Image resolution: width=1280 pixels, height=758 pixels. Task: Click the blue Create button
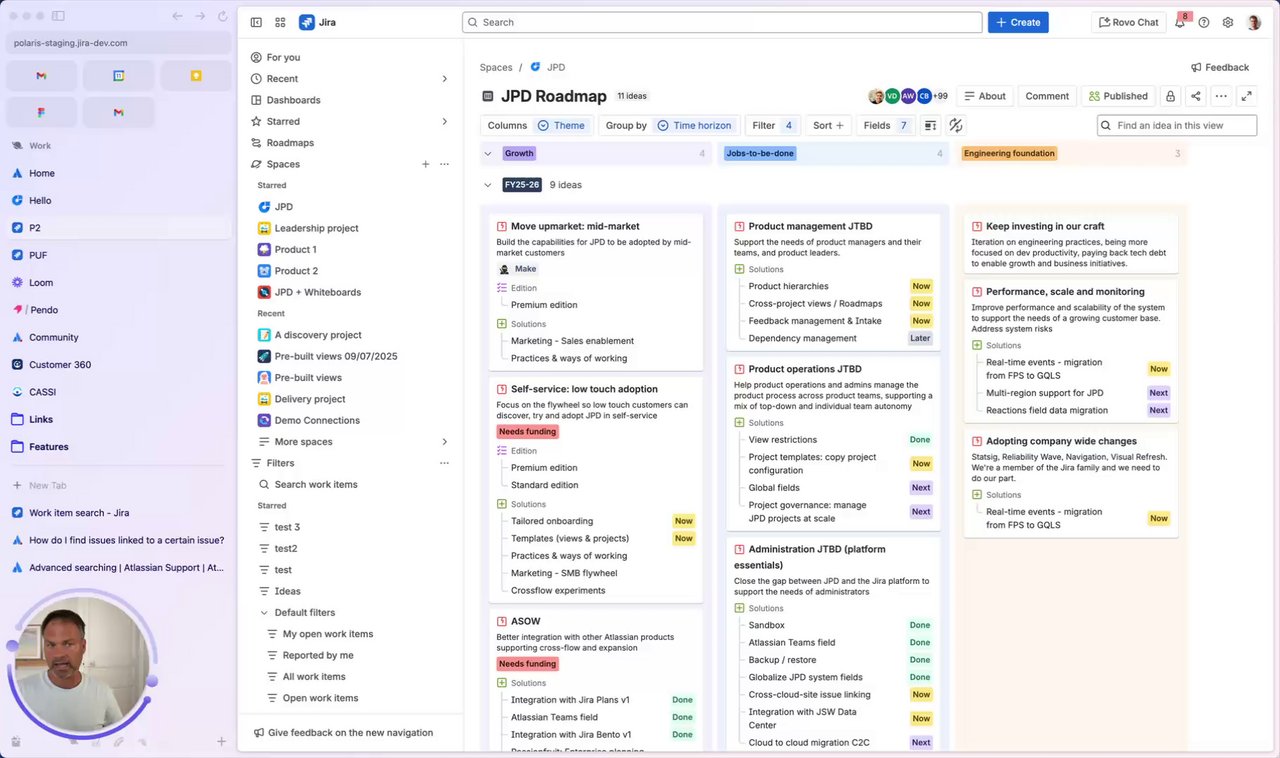(1018, 22)
